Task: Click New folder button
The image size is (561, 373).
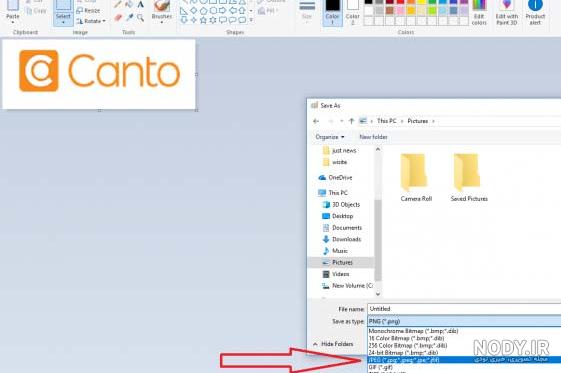Action: click(x=373, y=137)
